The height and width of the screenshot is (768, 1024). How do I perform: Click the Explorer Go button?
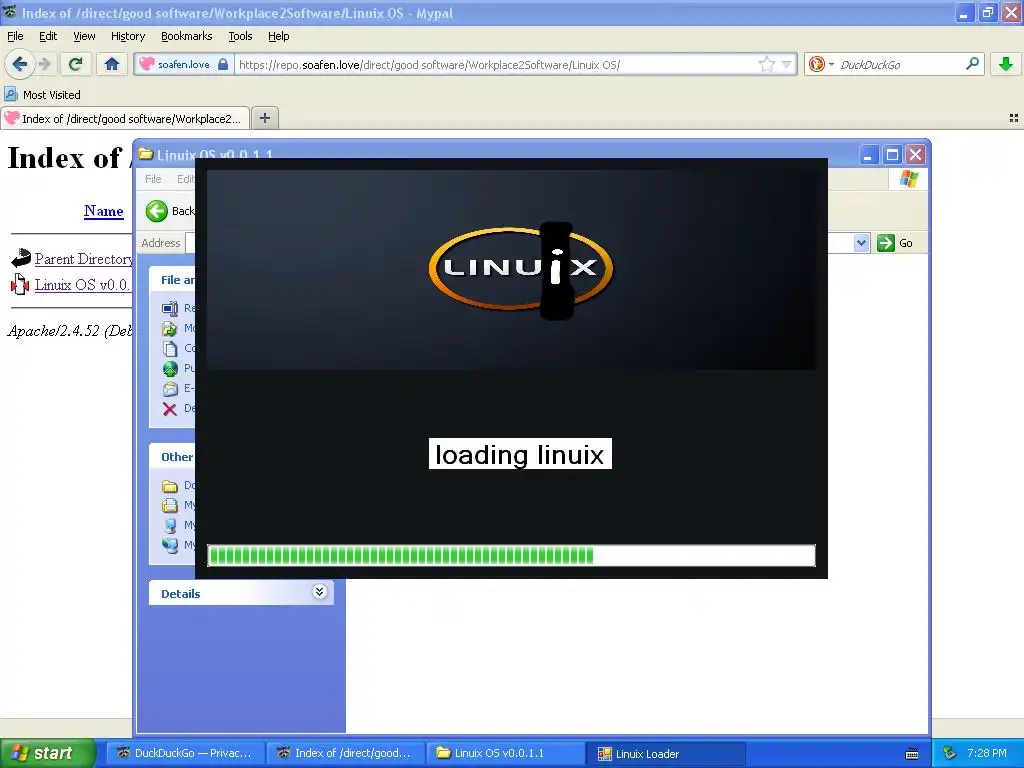coord(895,243)
